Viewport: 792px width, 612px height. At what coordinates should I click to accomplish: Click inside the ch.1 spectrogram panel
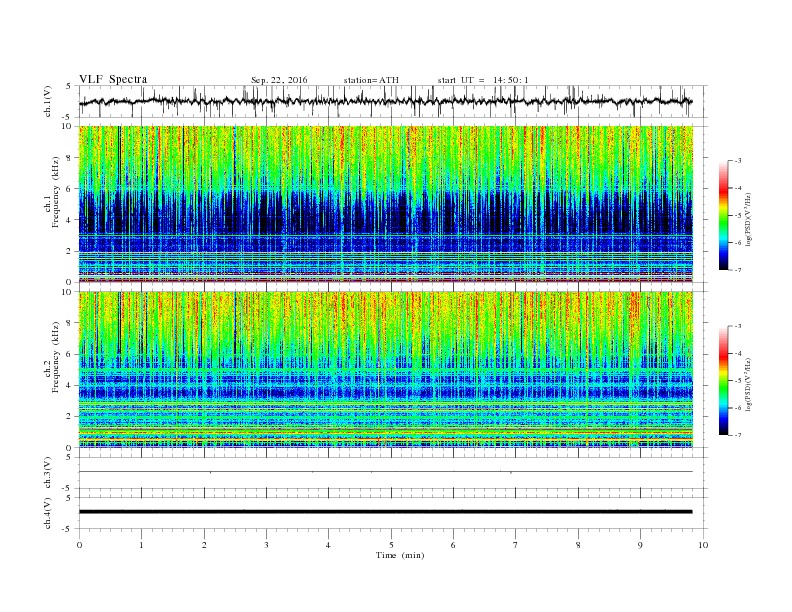(x=385, y=204)
